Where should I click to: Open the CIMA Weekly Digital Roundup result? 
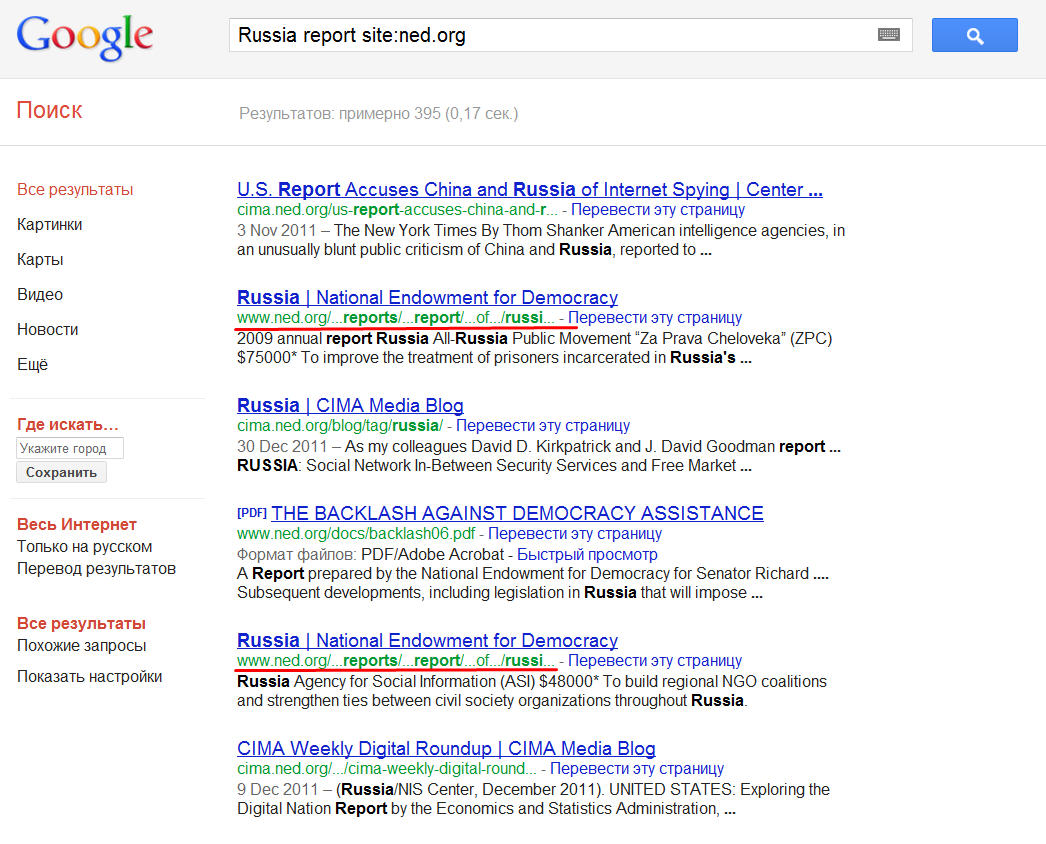(446, 749)
